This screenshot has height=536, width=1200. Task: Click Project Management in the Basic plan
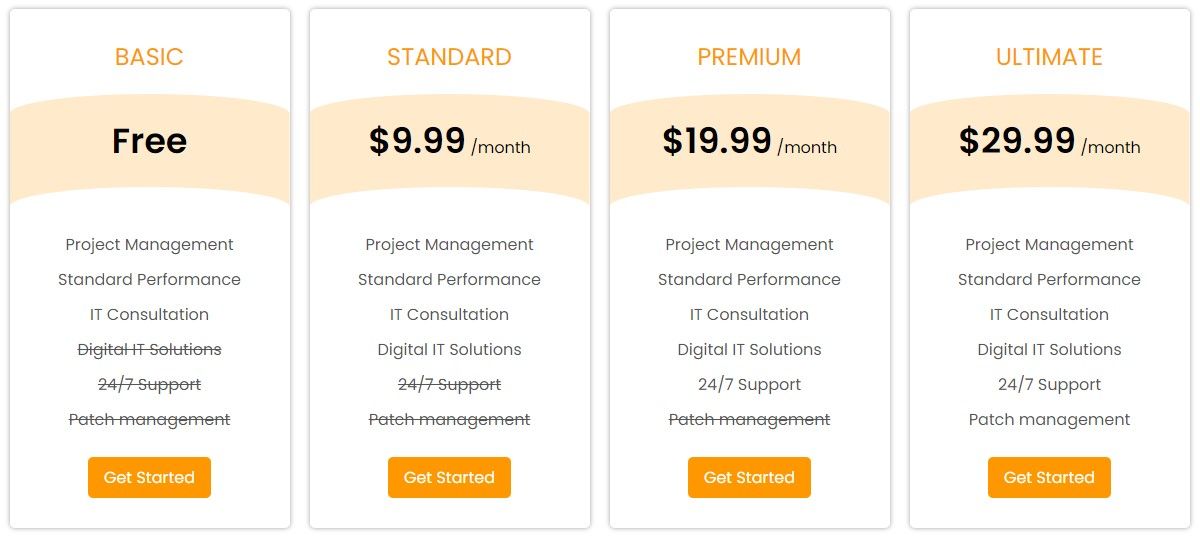pos(149,244)
